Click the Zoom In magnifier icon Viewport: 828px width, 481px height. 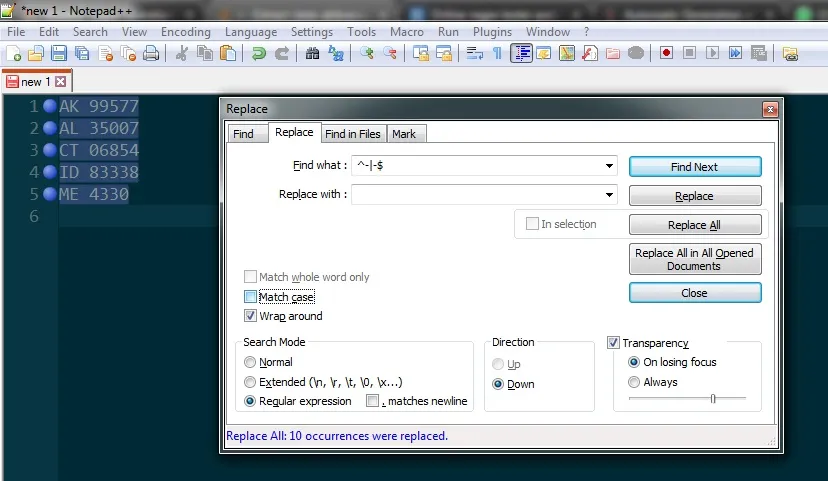point(366,53)
